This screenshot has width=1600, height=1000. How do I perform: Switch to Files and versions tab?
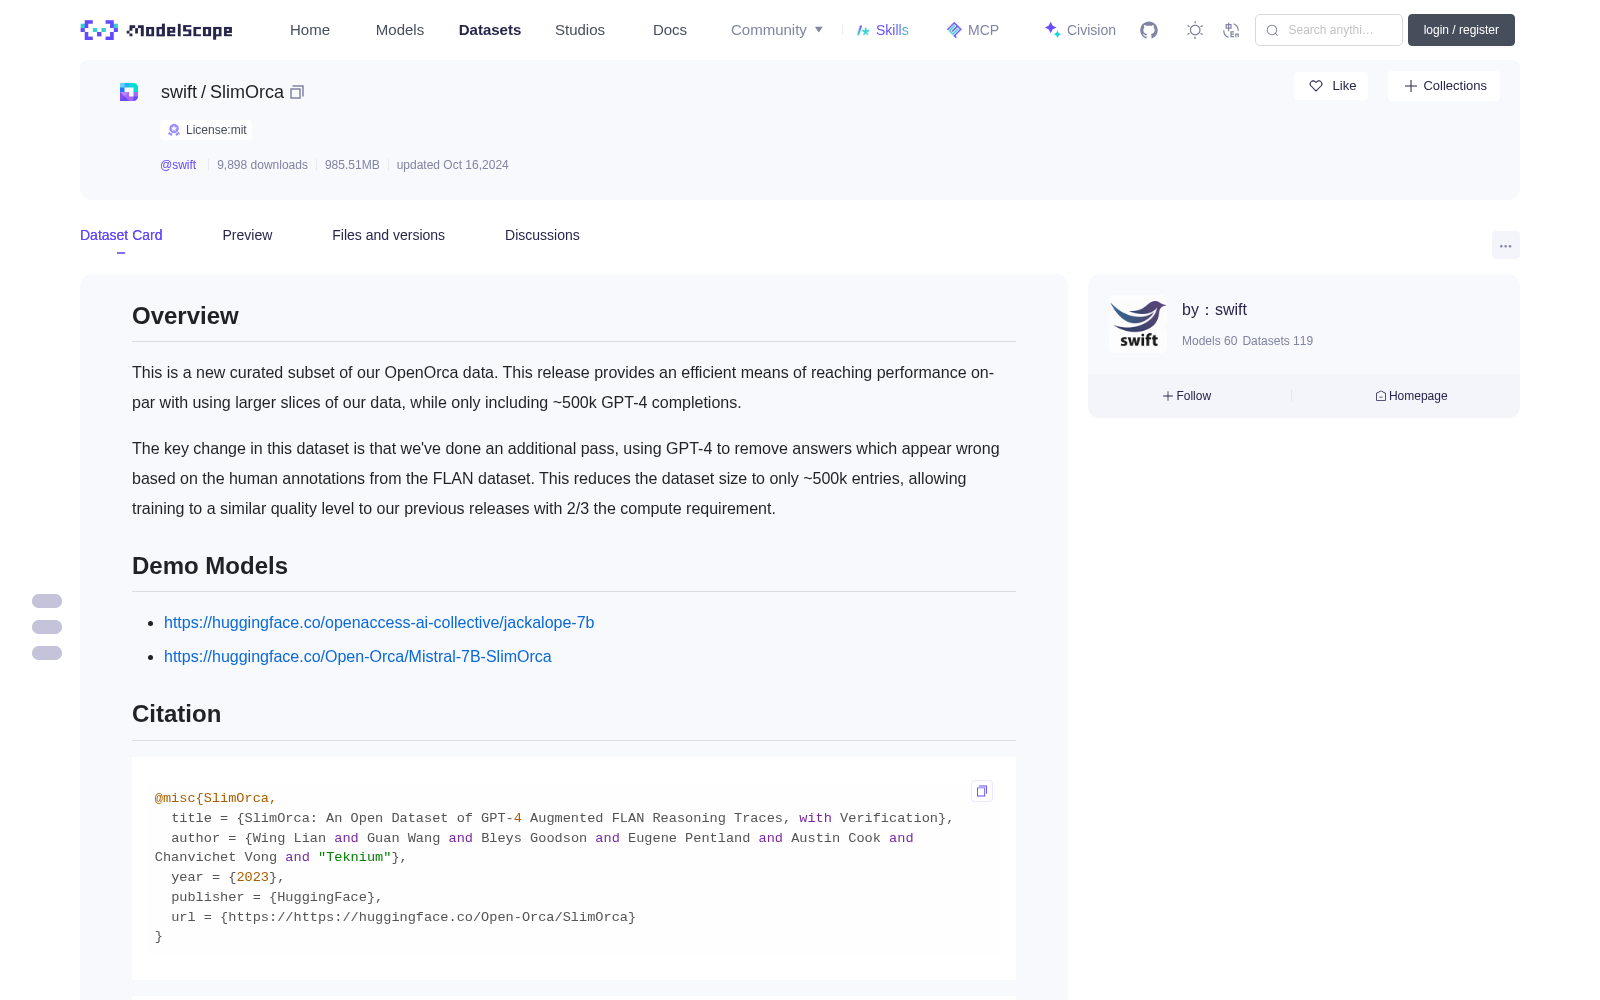(388, 235)
